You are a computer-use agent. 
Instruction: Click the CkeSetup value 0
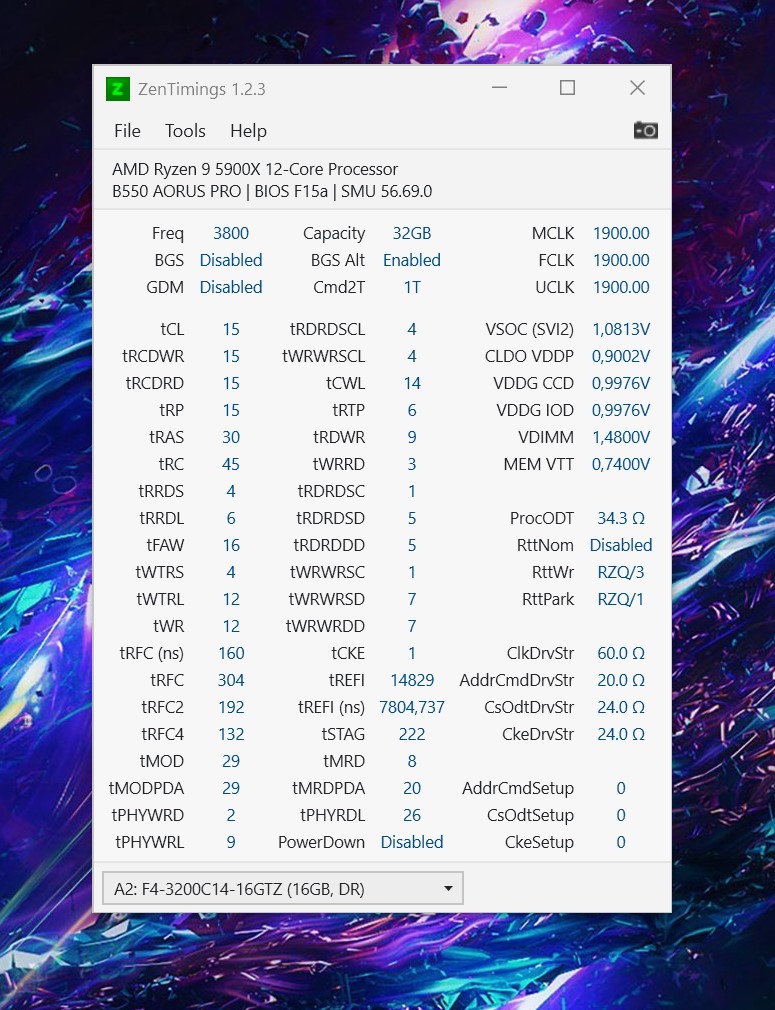pyautogui.click(x=621, y=843)
